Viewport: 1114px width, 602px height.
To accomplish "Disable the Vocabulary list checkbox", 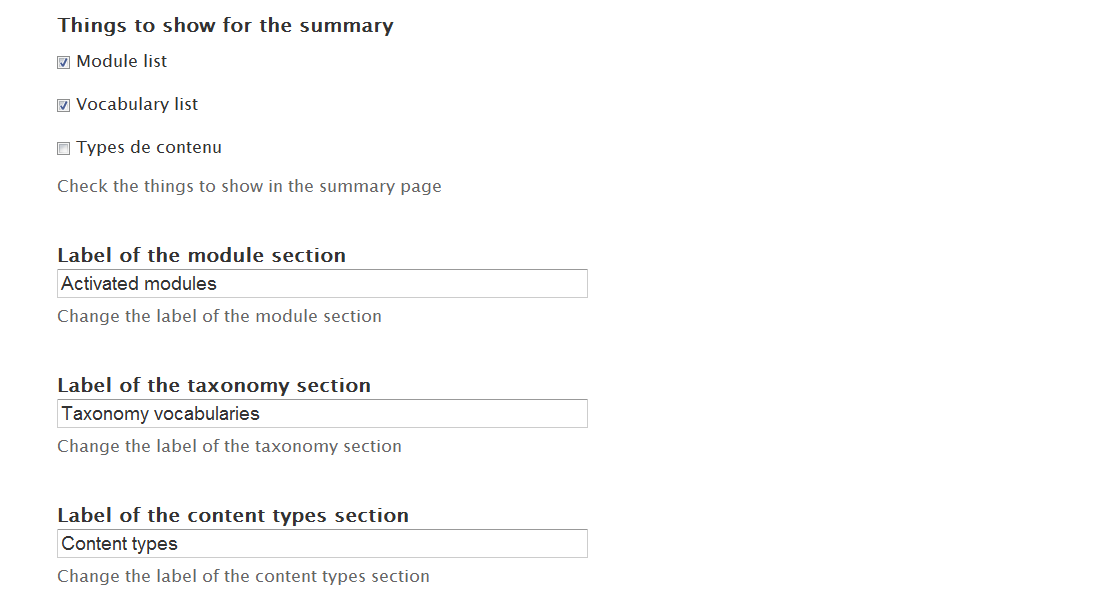I will pos(63,105).
